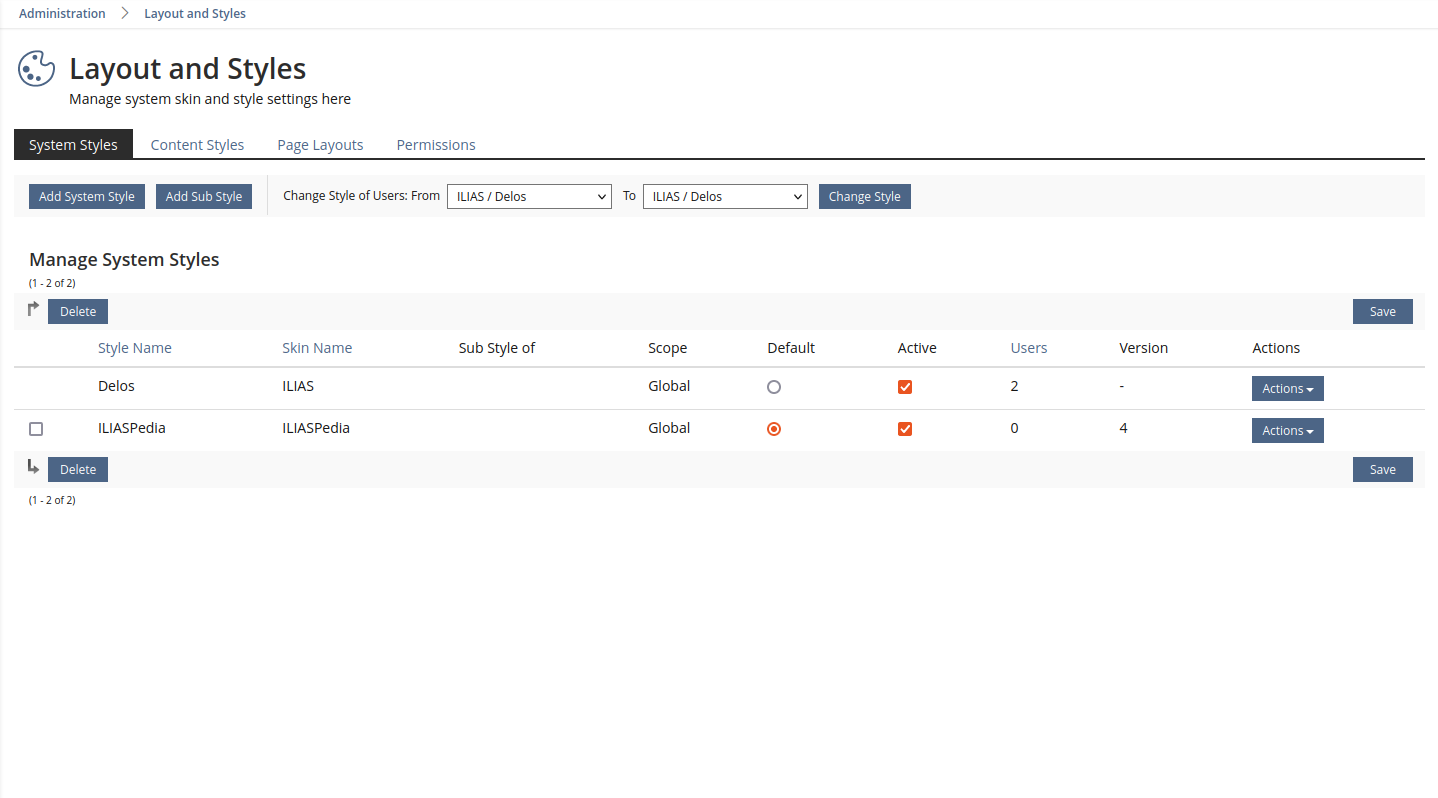This screenshot has width=1438, height=798.
Task: Click the Global scope in ILIASPedia row
Action: click(x=669, y=427)
